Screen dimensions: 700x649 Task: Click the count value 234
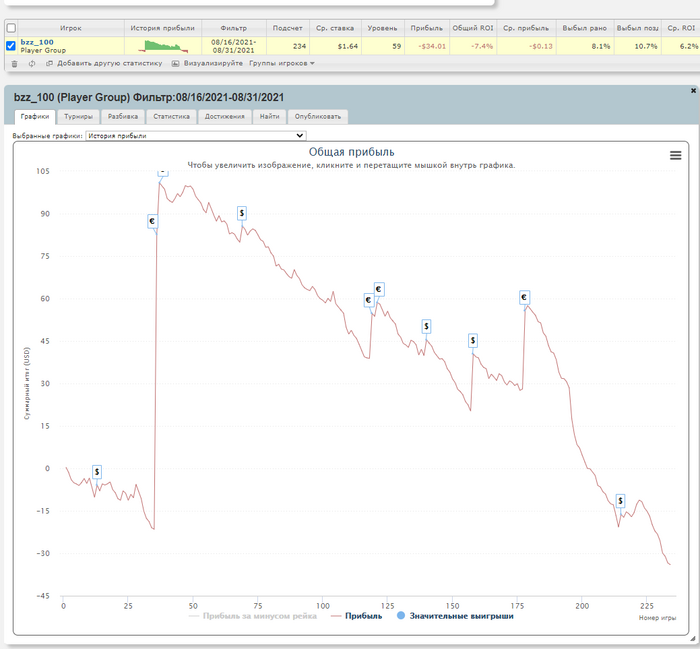(x=300, y=46)
